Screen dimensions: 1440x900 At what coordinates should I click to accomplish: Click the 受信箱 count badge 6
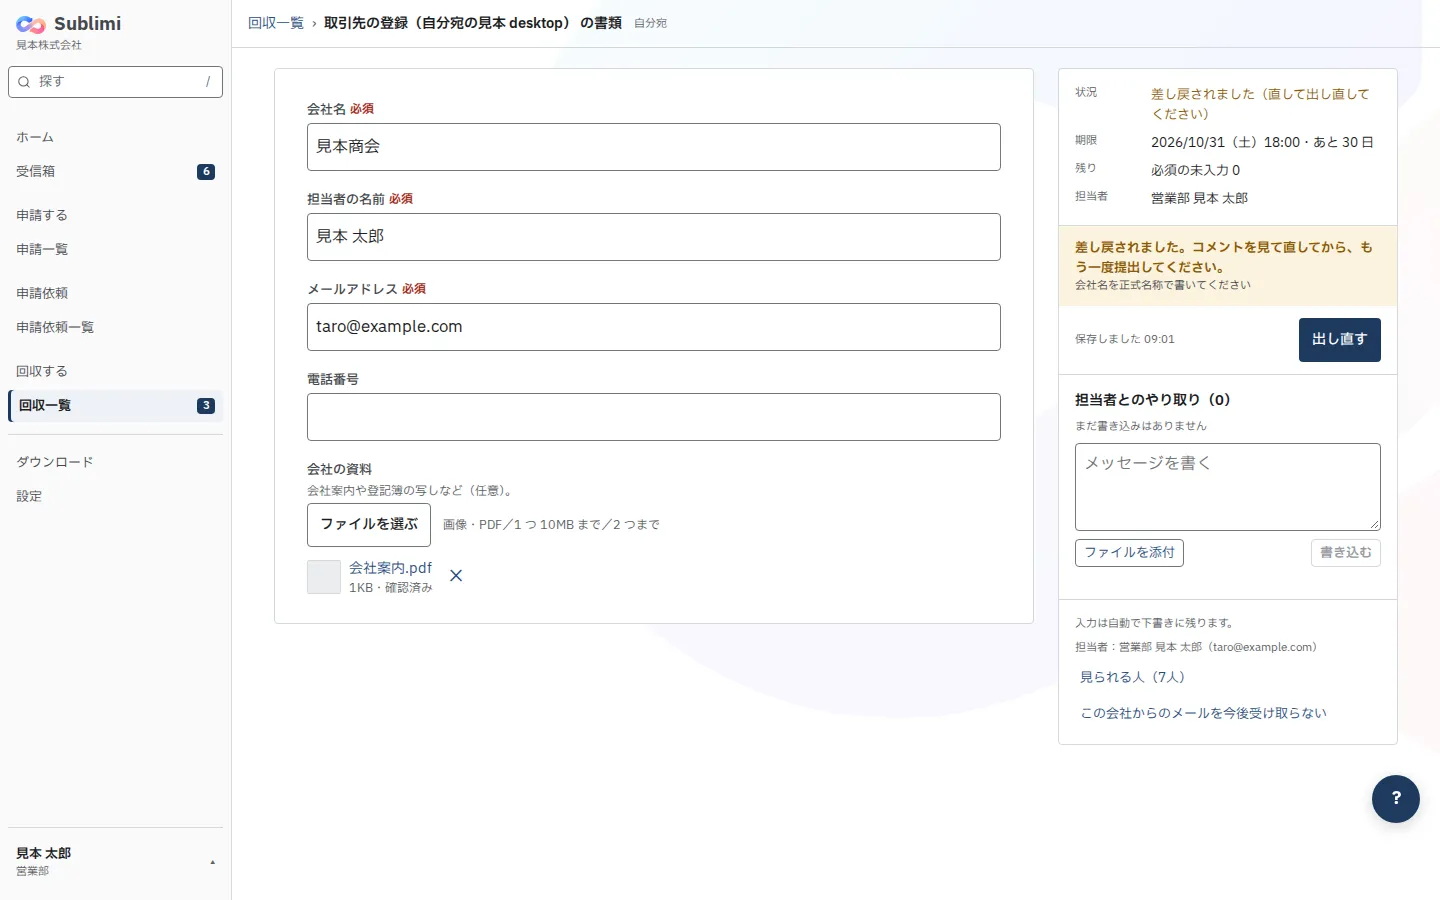point(206,172)
